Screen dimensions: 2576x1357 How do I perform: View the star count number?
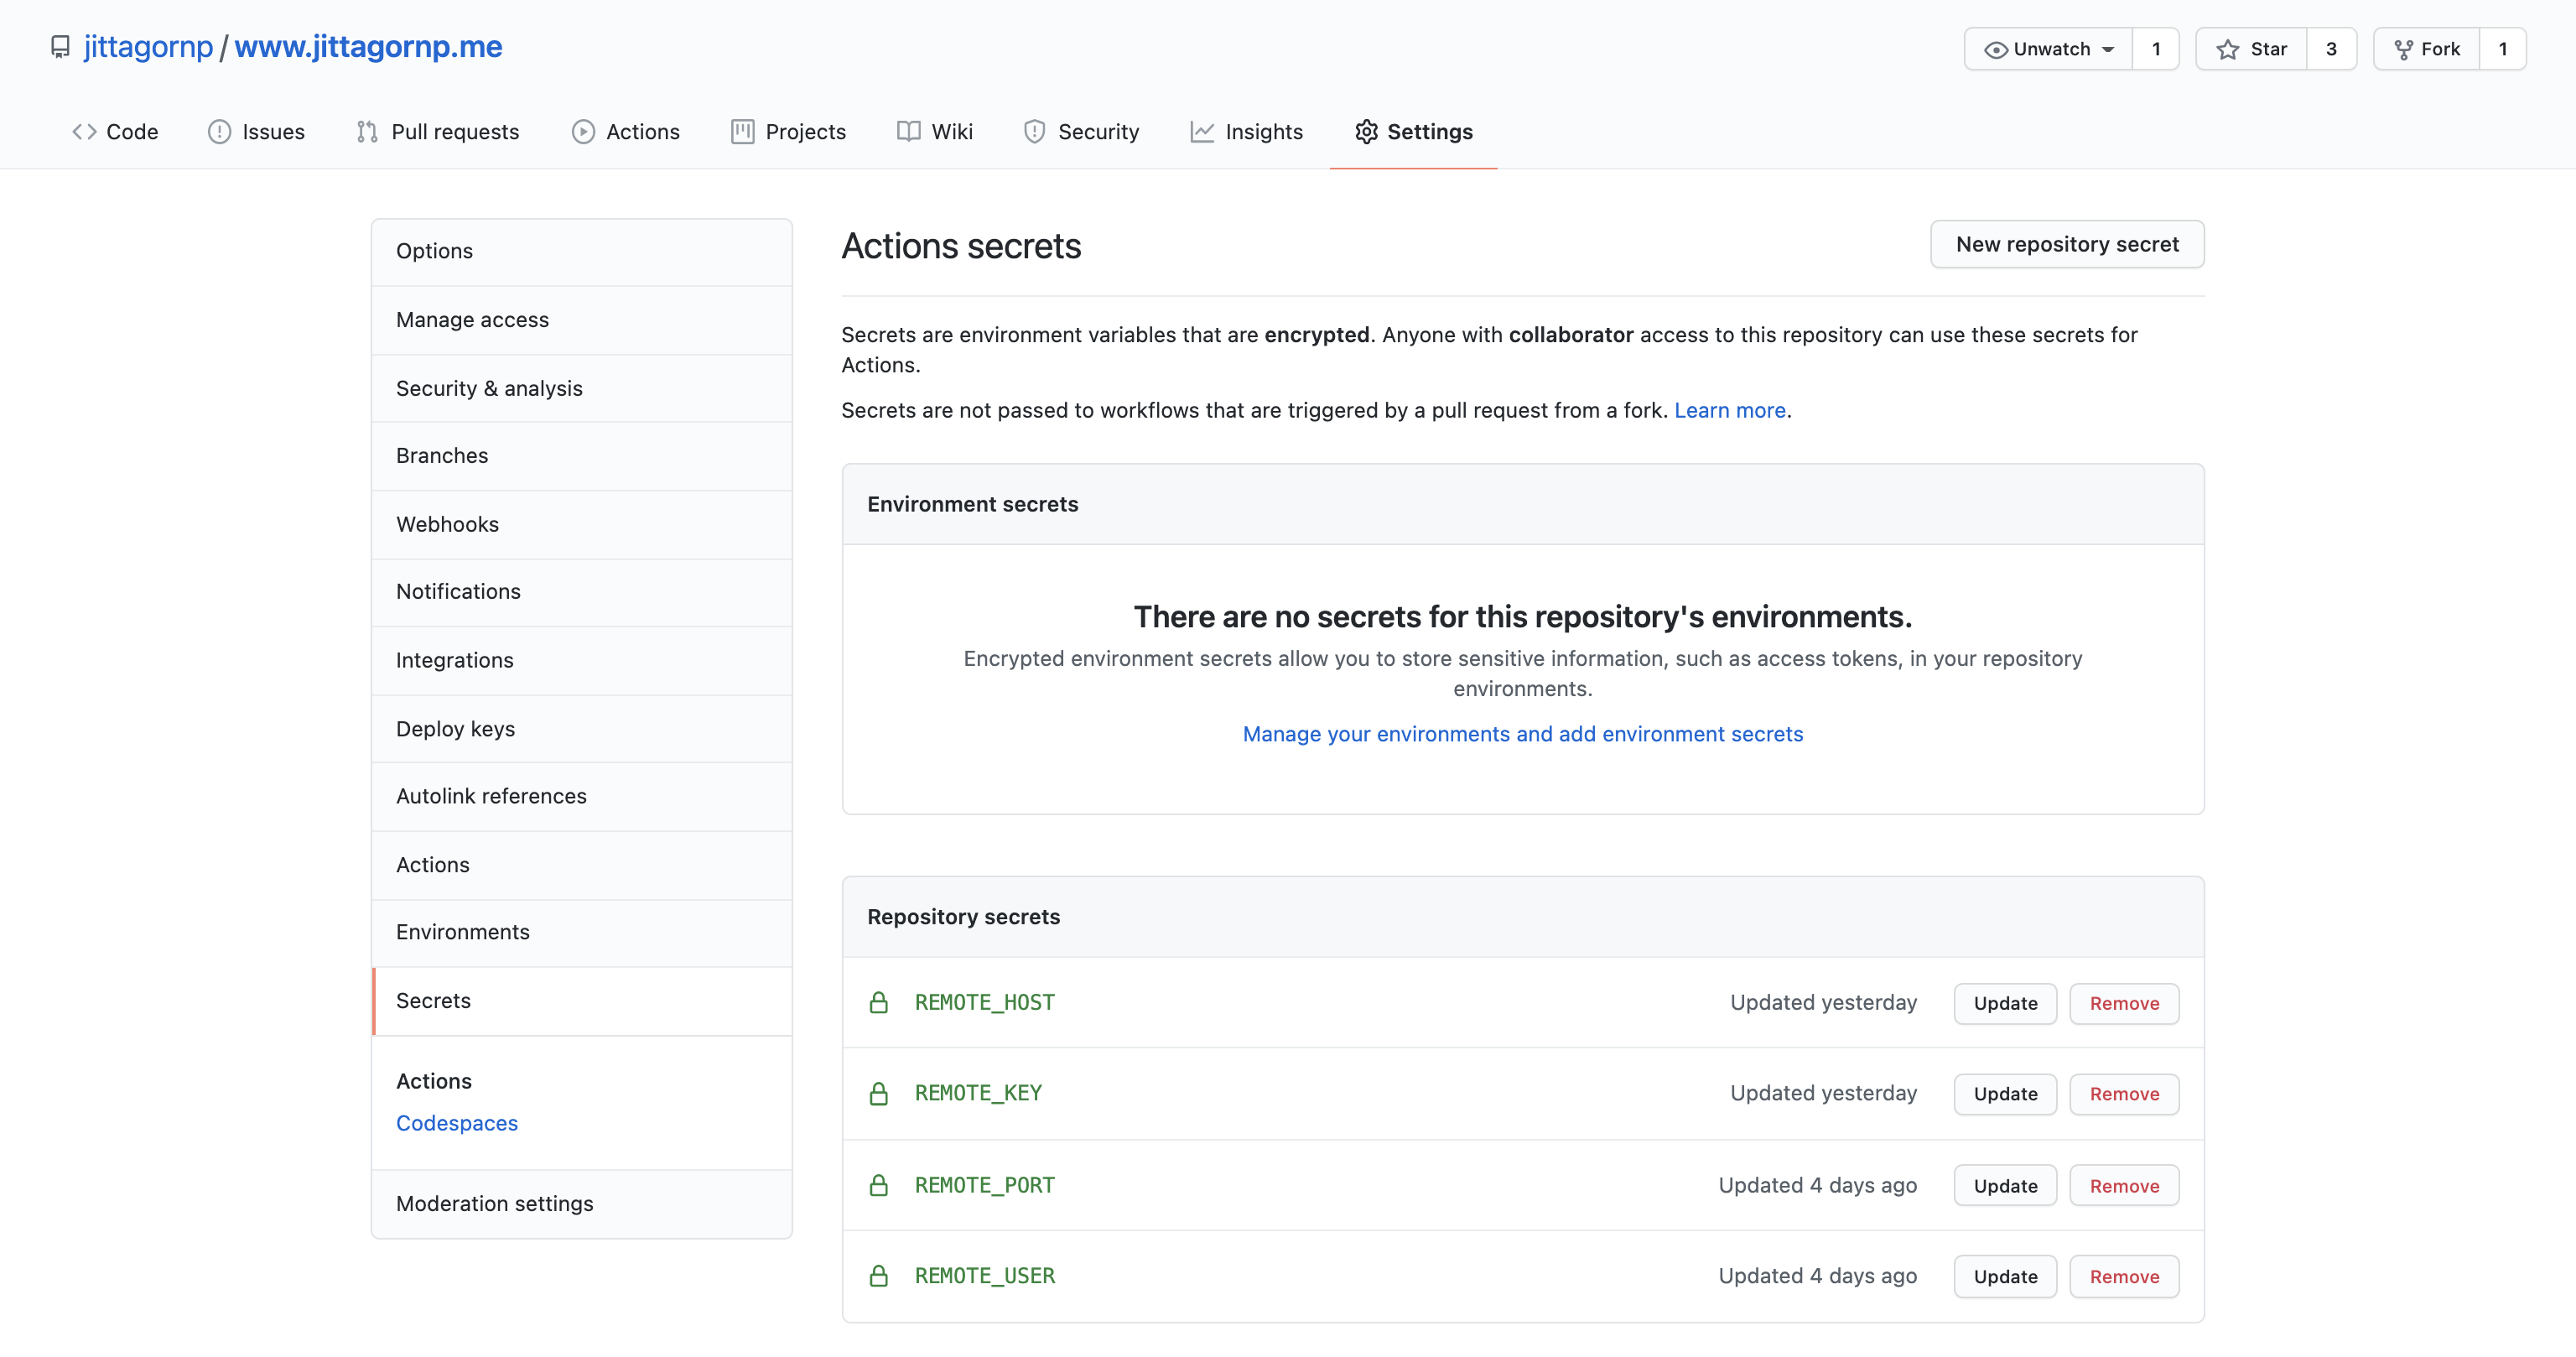pyautogui.click(x=2330, y=49)
